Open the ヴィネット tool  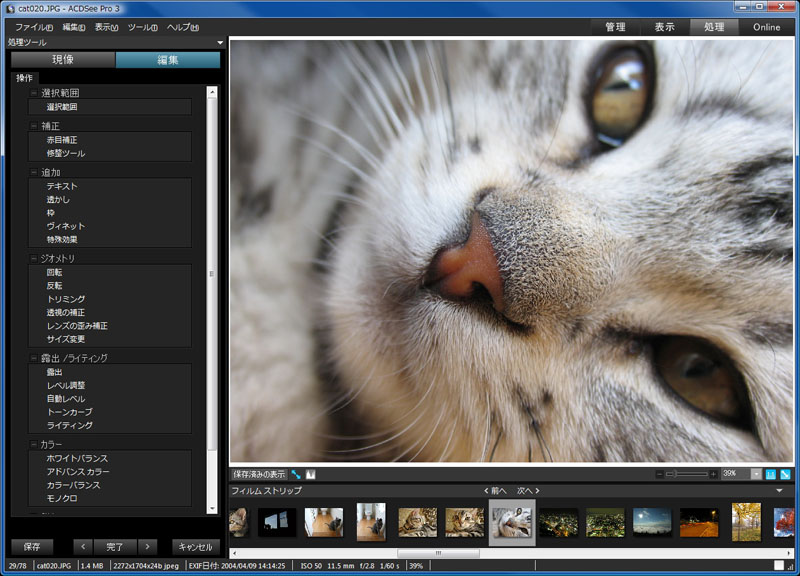[x=66, y=226]
